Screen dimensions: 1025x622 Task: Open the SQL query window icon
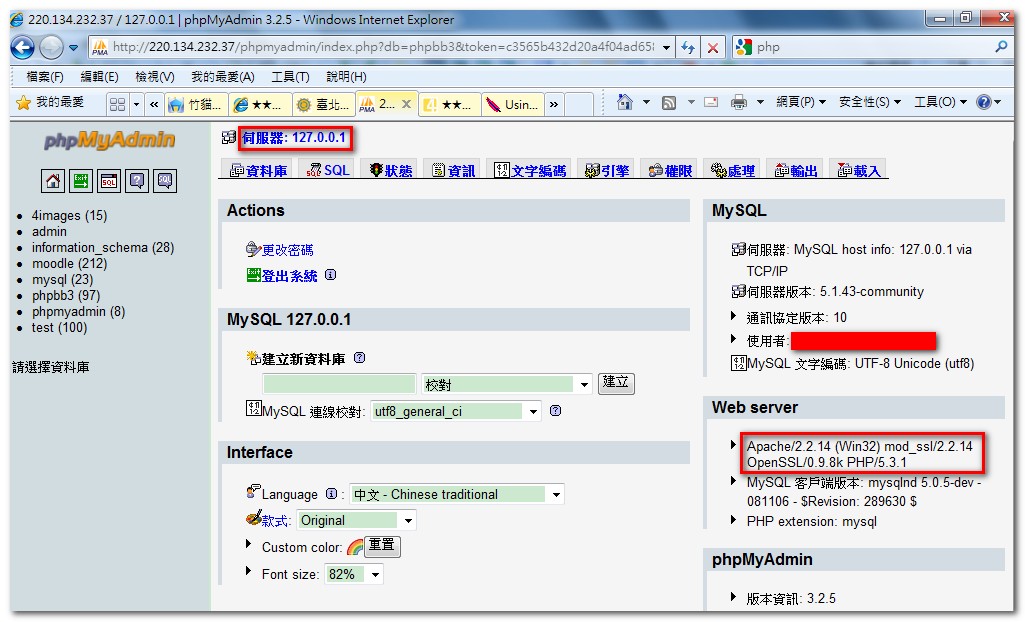(109, 180)
